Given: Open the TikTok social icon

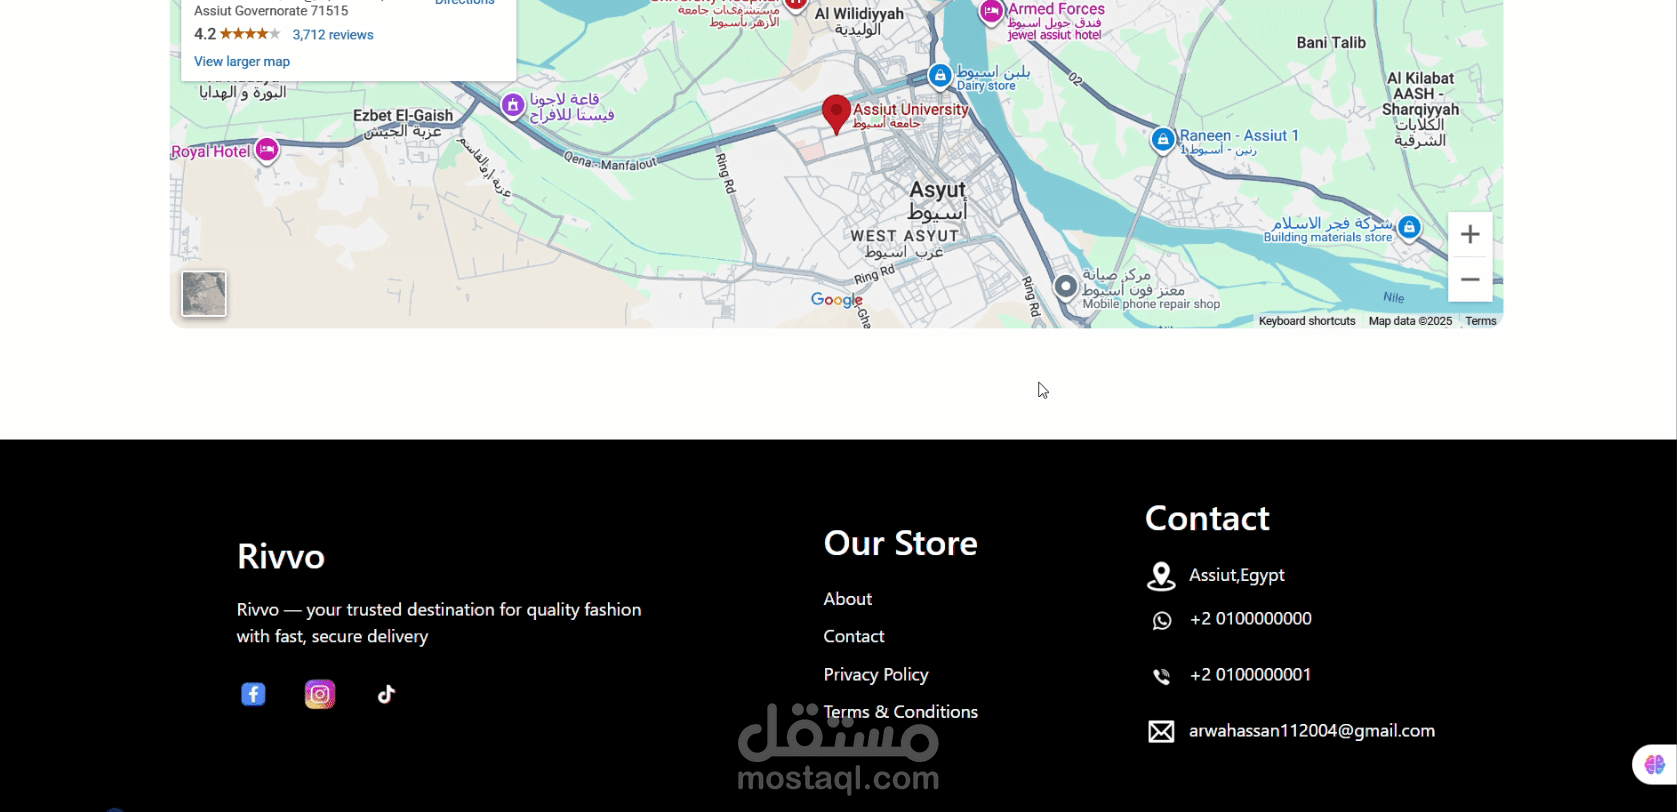Looking at the screenshot, I should pyautogui.click(x=387, y=694).
